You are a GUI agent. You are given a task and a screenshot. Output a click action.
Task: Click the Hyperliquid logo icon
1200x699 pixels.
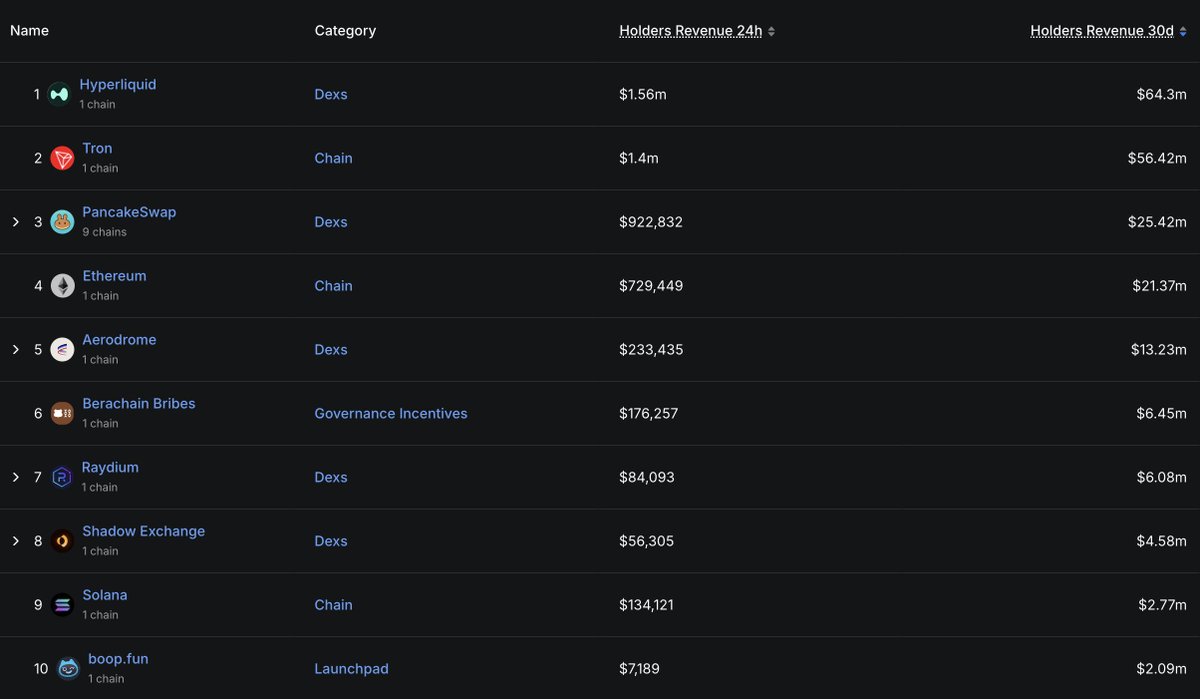point(59,94)
